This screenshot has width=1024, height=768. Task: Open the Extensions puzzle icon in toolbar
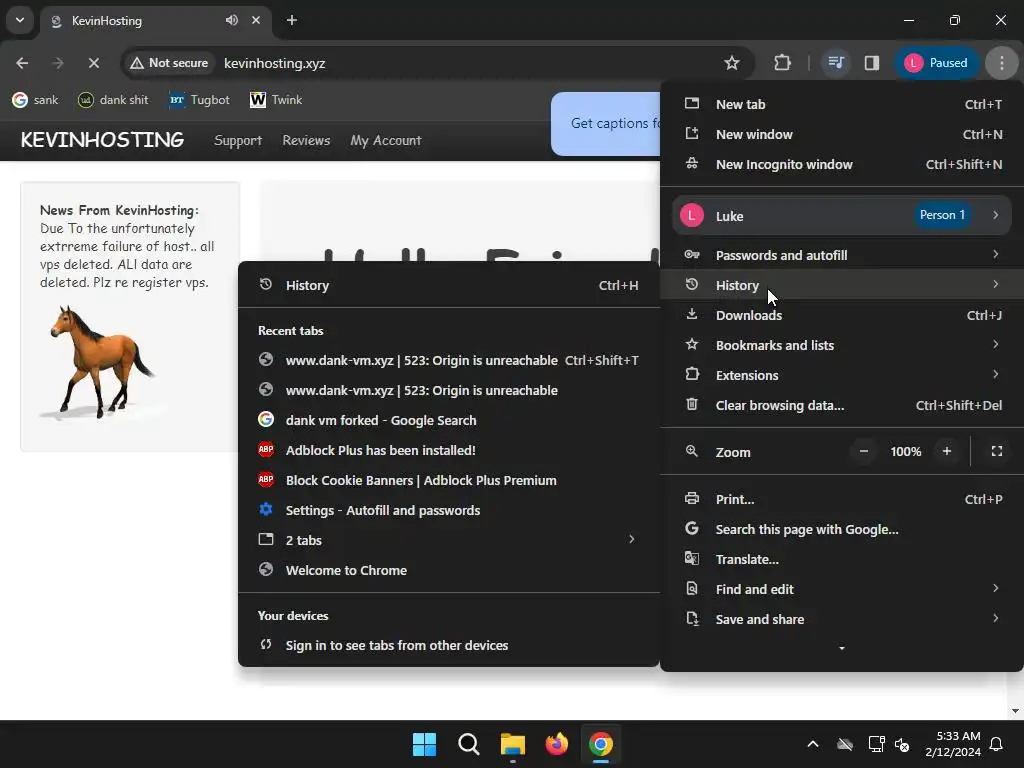(x=782, y=63)
